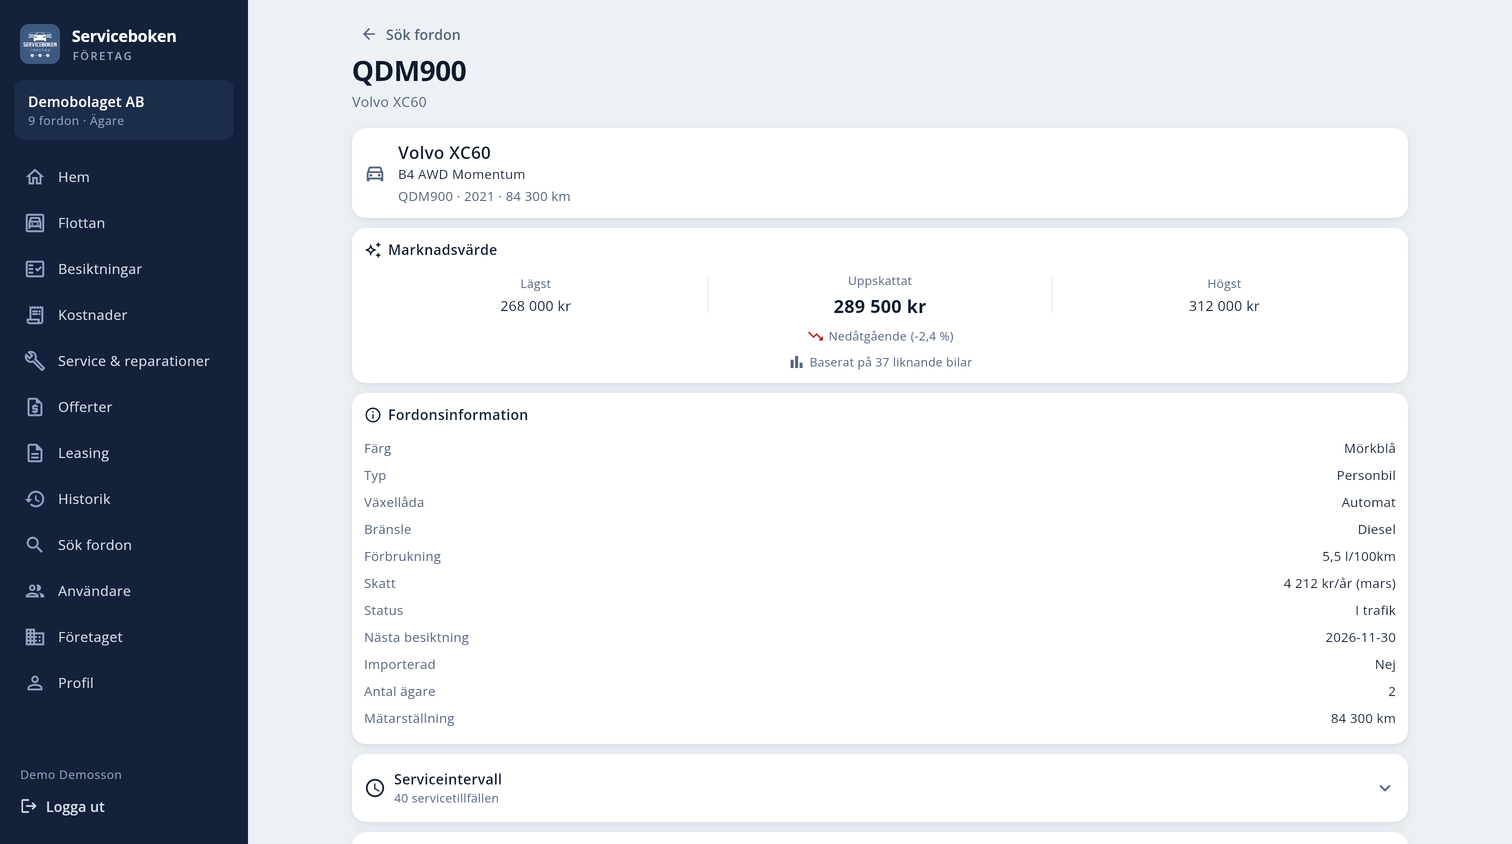Click the Leasing document icon
Image resolution: width=1512 pixels, height=844 pixels.
tap(35, 453)
